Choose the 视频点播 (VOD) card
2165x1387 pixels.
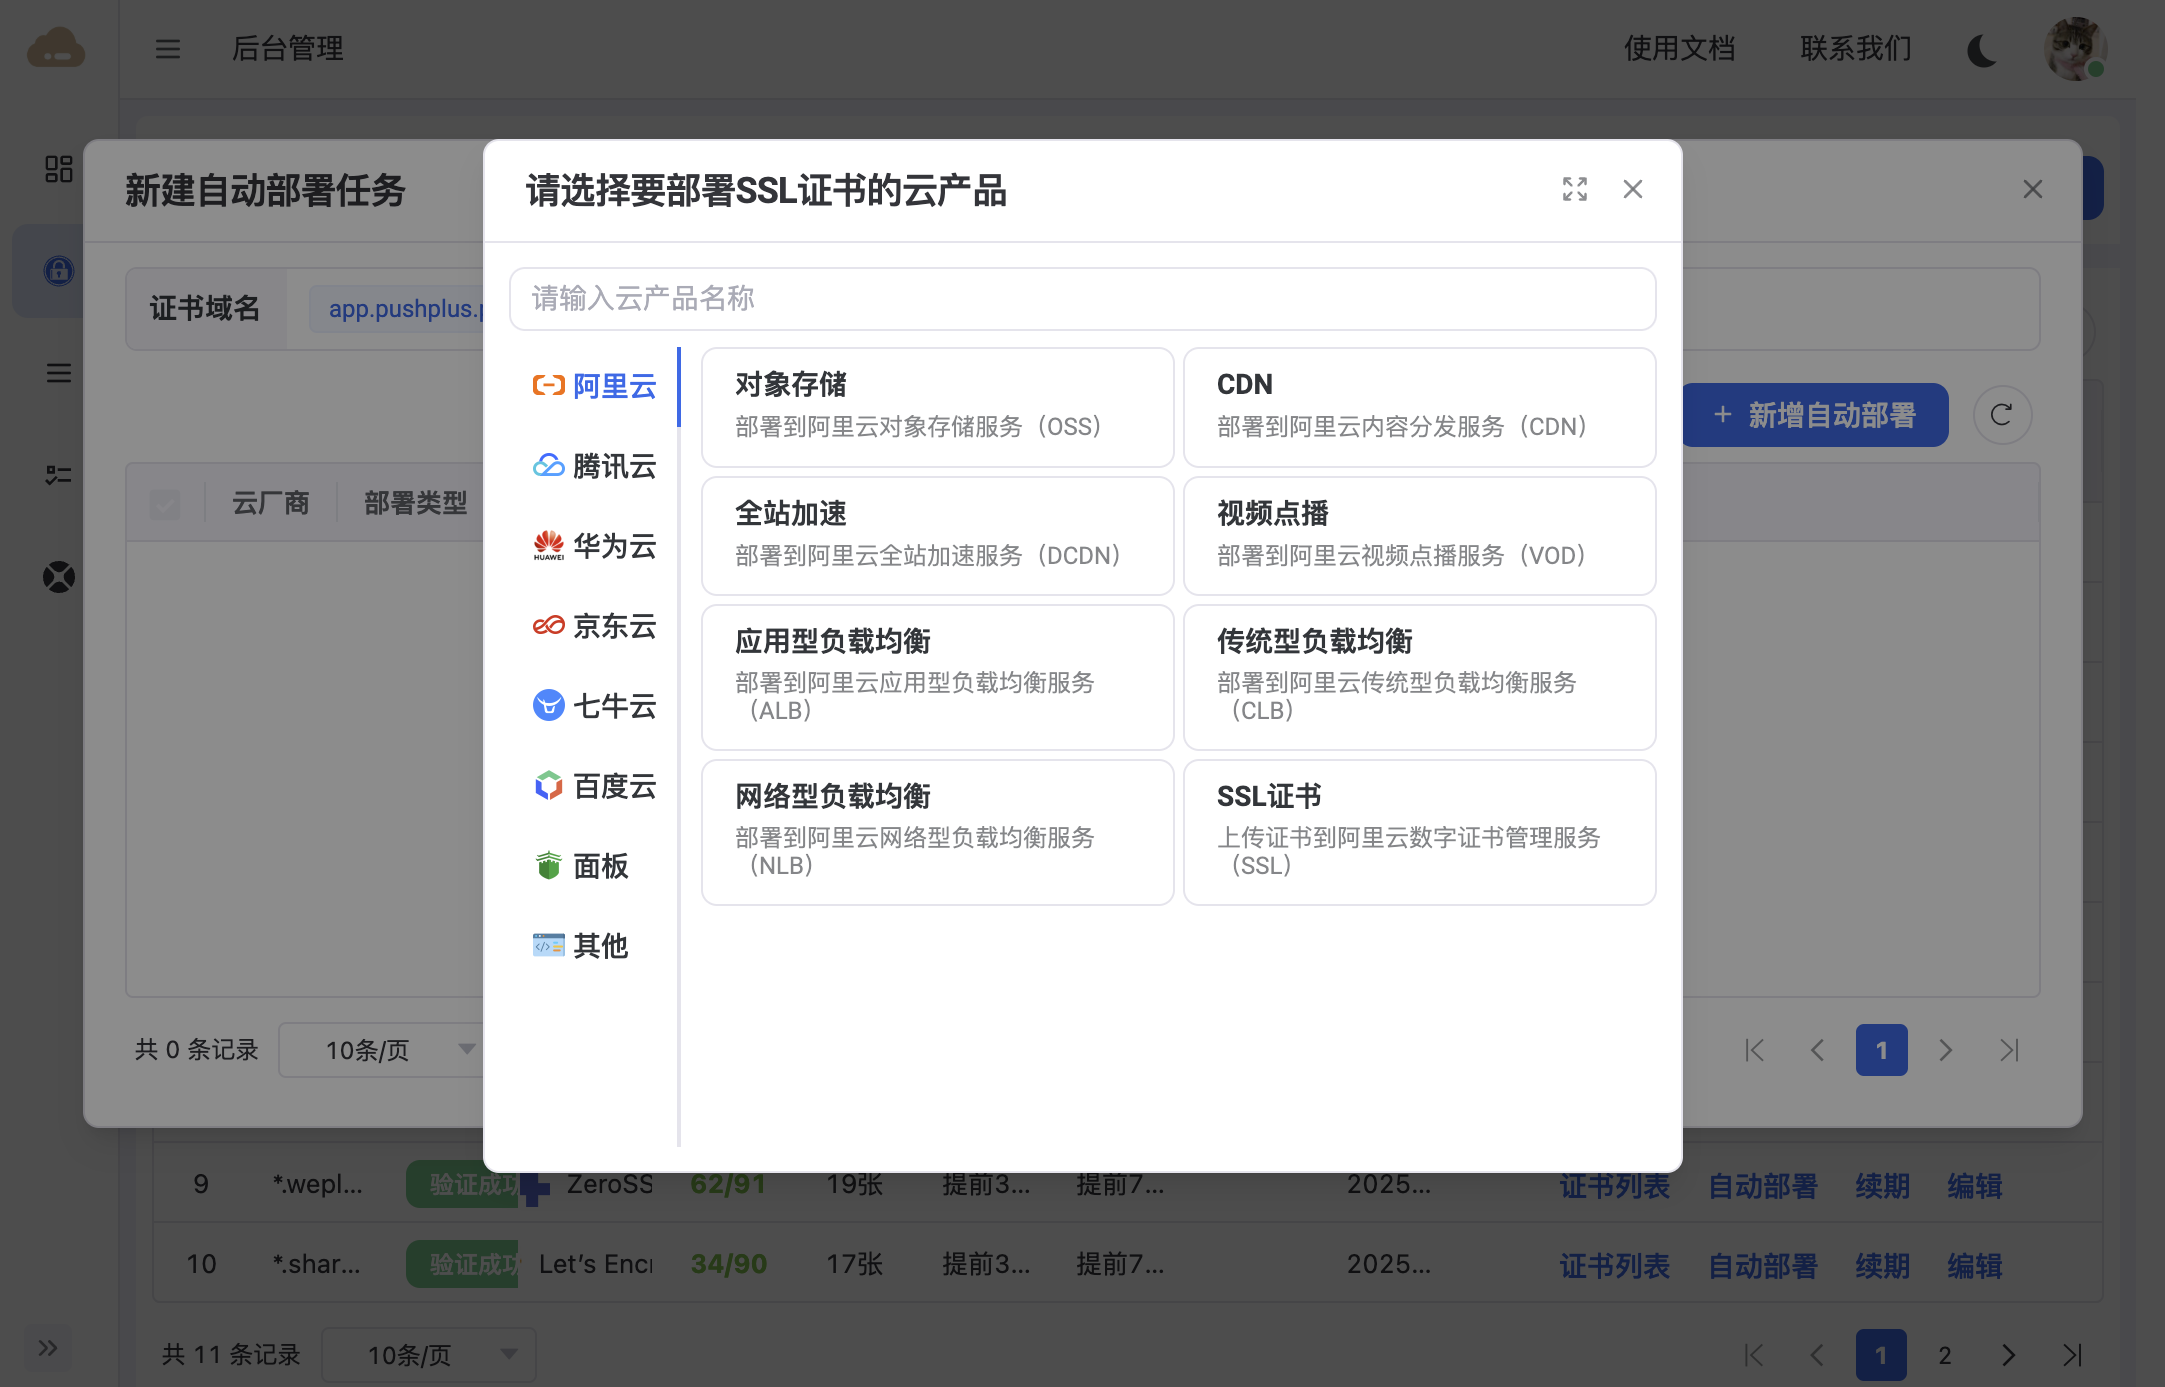(x=1419, y=536)
